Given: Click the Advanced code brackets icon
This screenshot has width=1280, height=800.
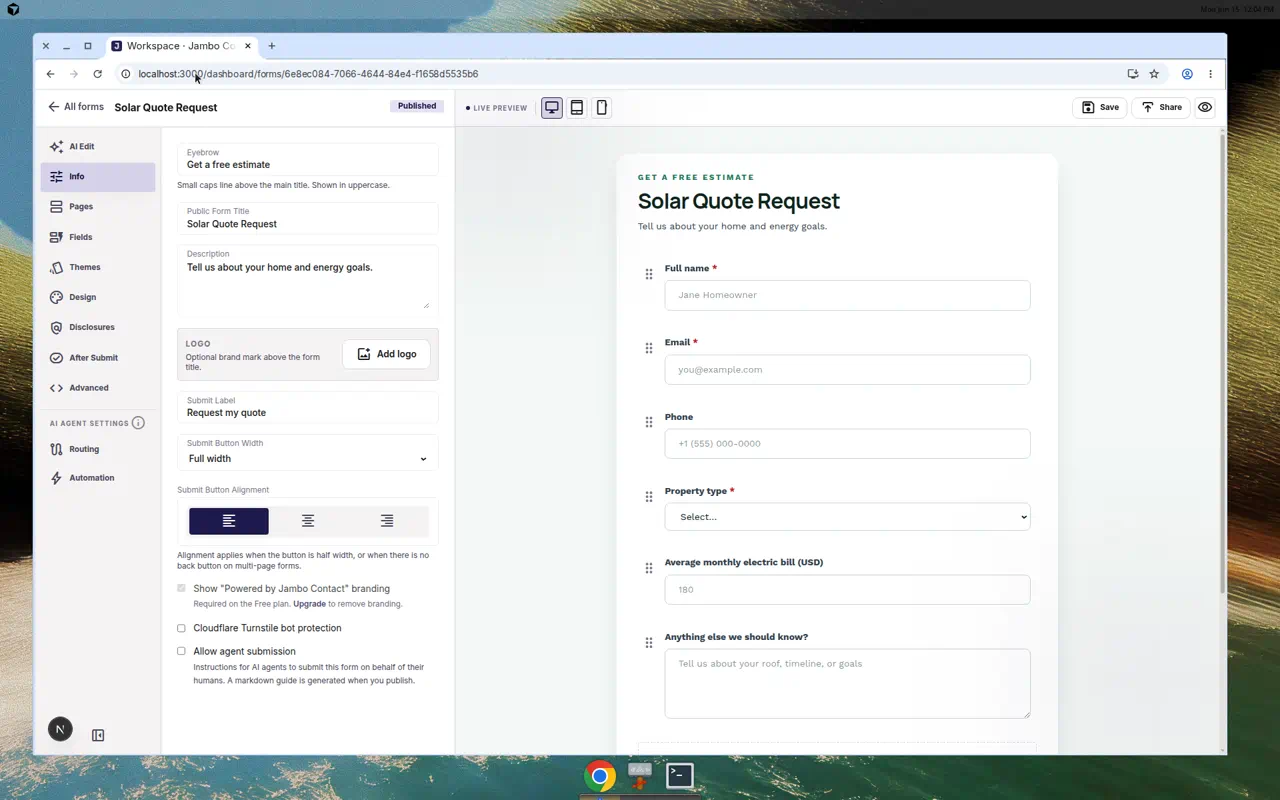Looking at the screenshot, I should [x=57, y=387].
